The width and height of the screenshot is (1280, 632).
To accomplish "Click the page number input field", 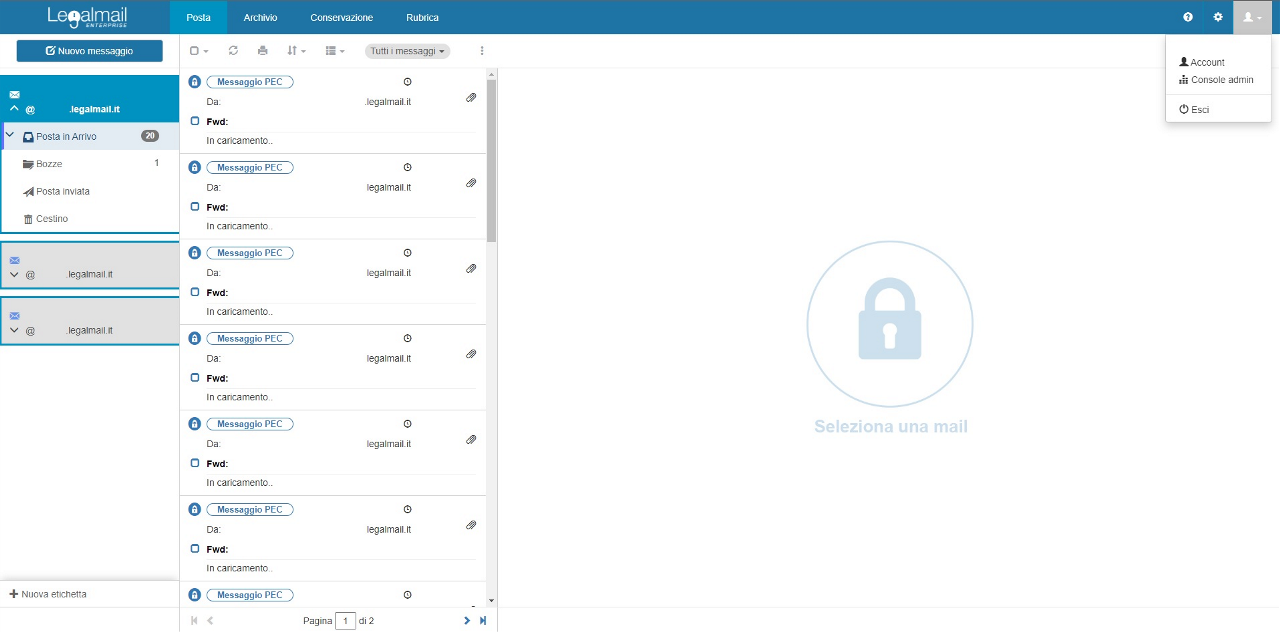I will point(345,621).
